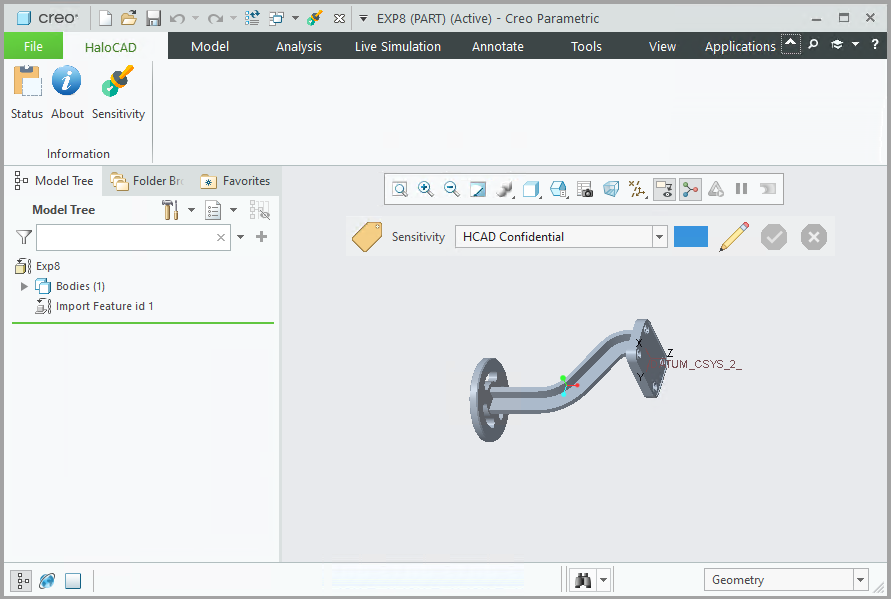The image size is (891, 599).
Task: Open the Sensitivity HCAD Confidential dropdown
Action: [659, 237]
